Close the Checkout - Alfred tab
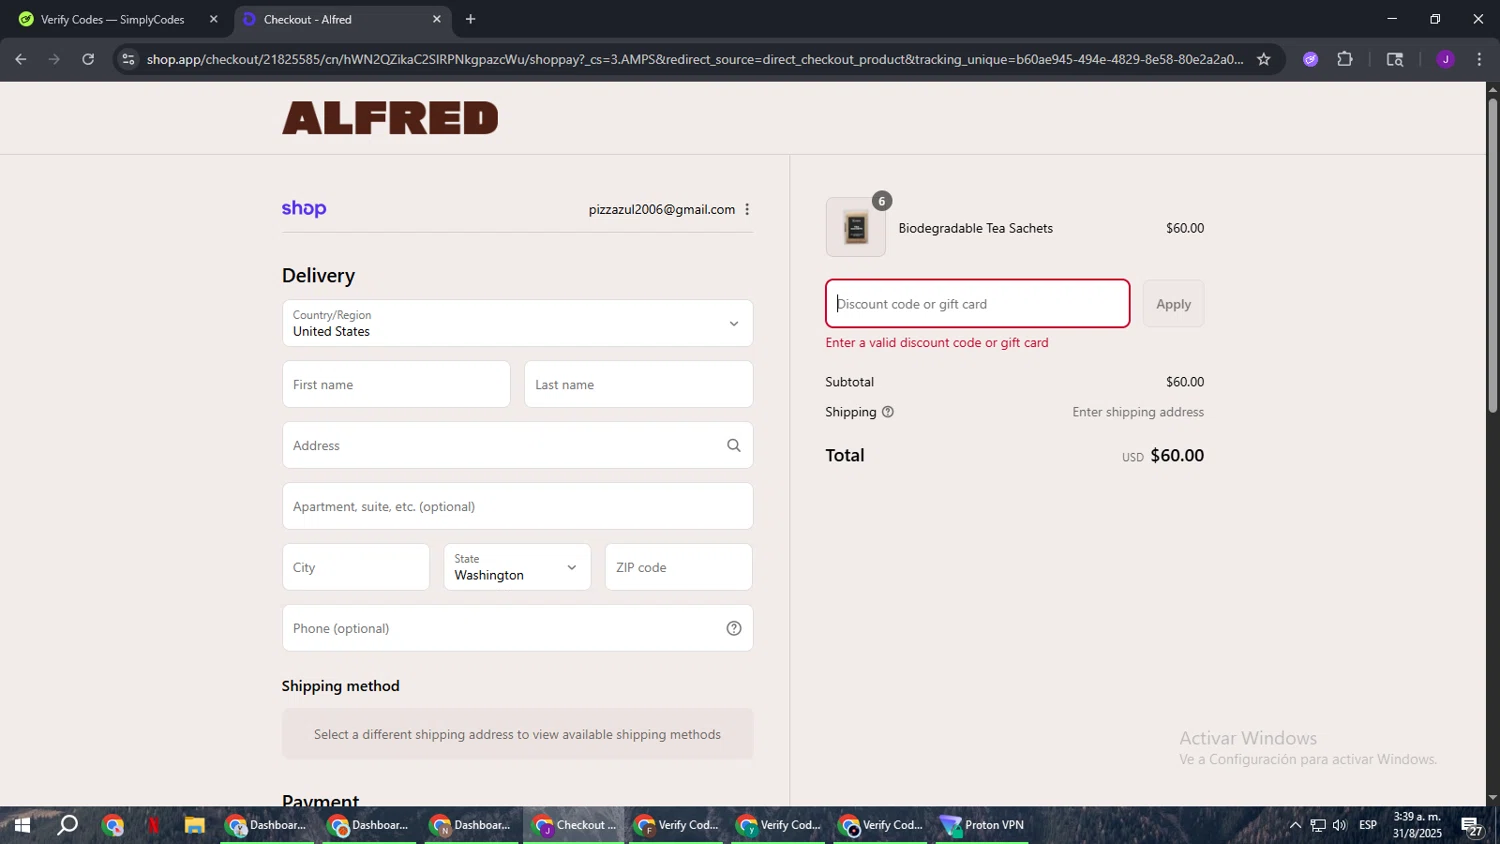The width and height of the screenshot is (1500, 844). point(436,19)
